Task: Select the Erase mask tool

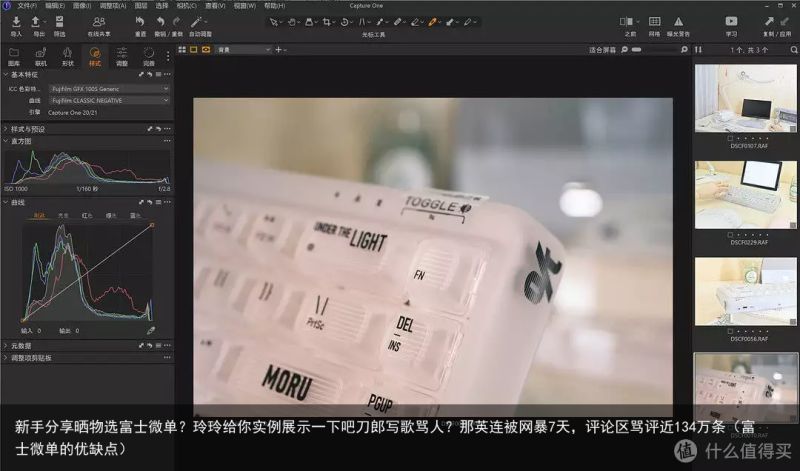Action: tap(415, 22)
